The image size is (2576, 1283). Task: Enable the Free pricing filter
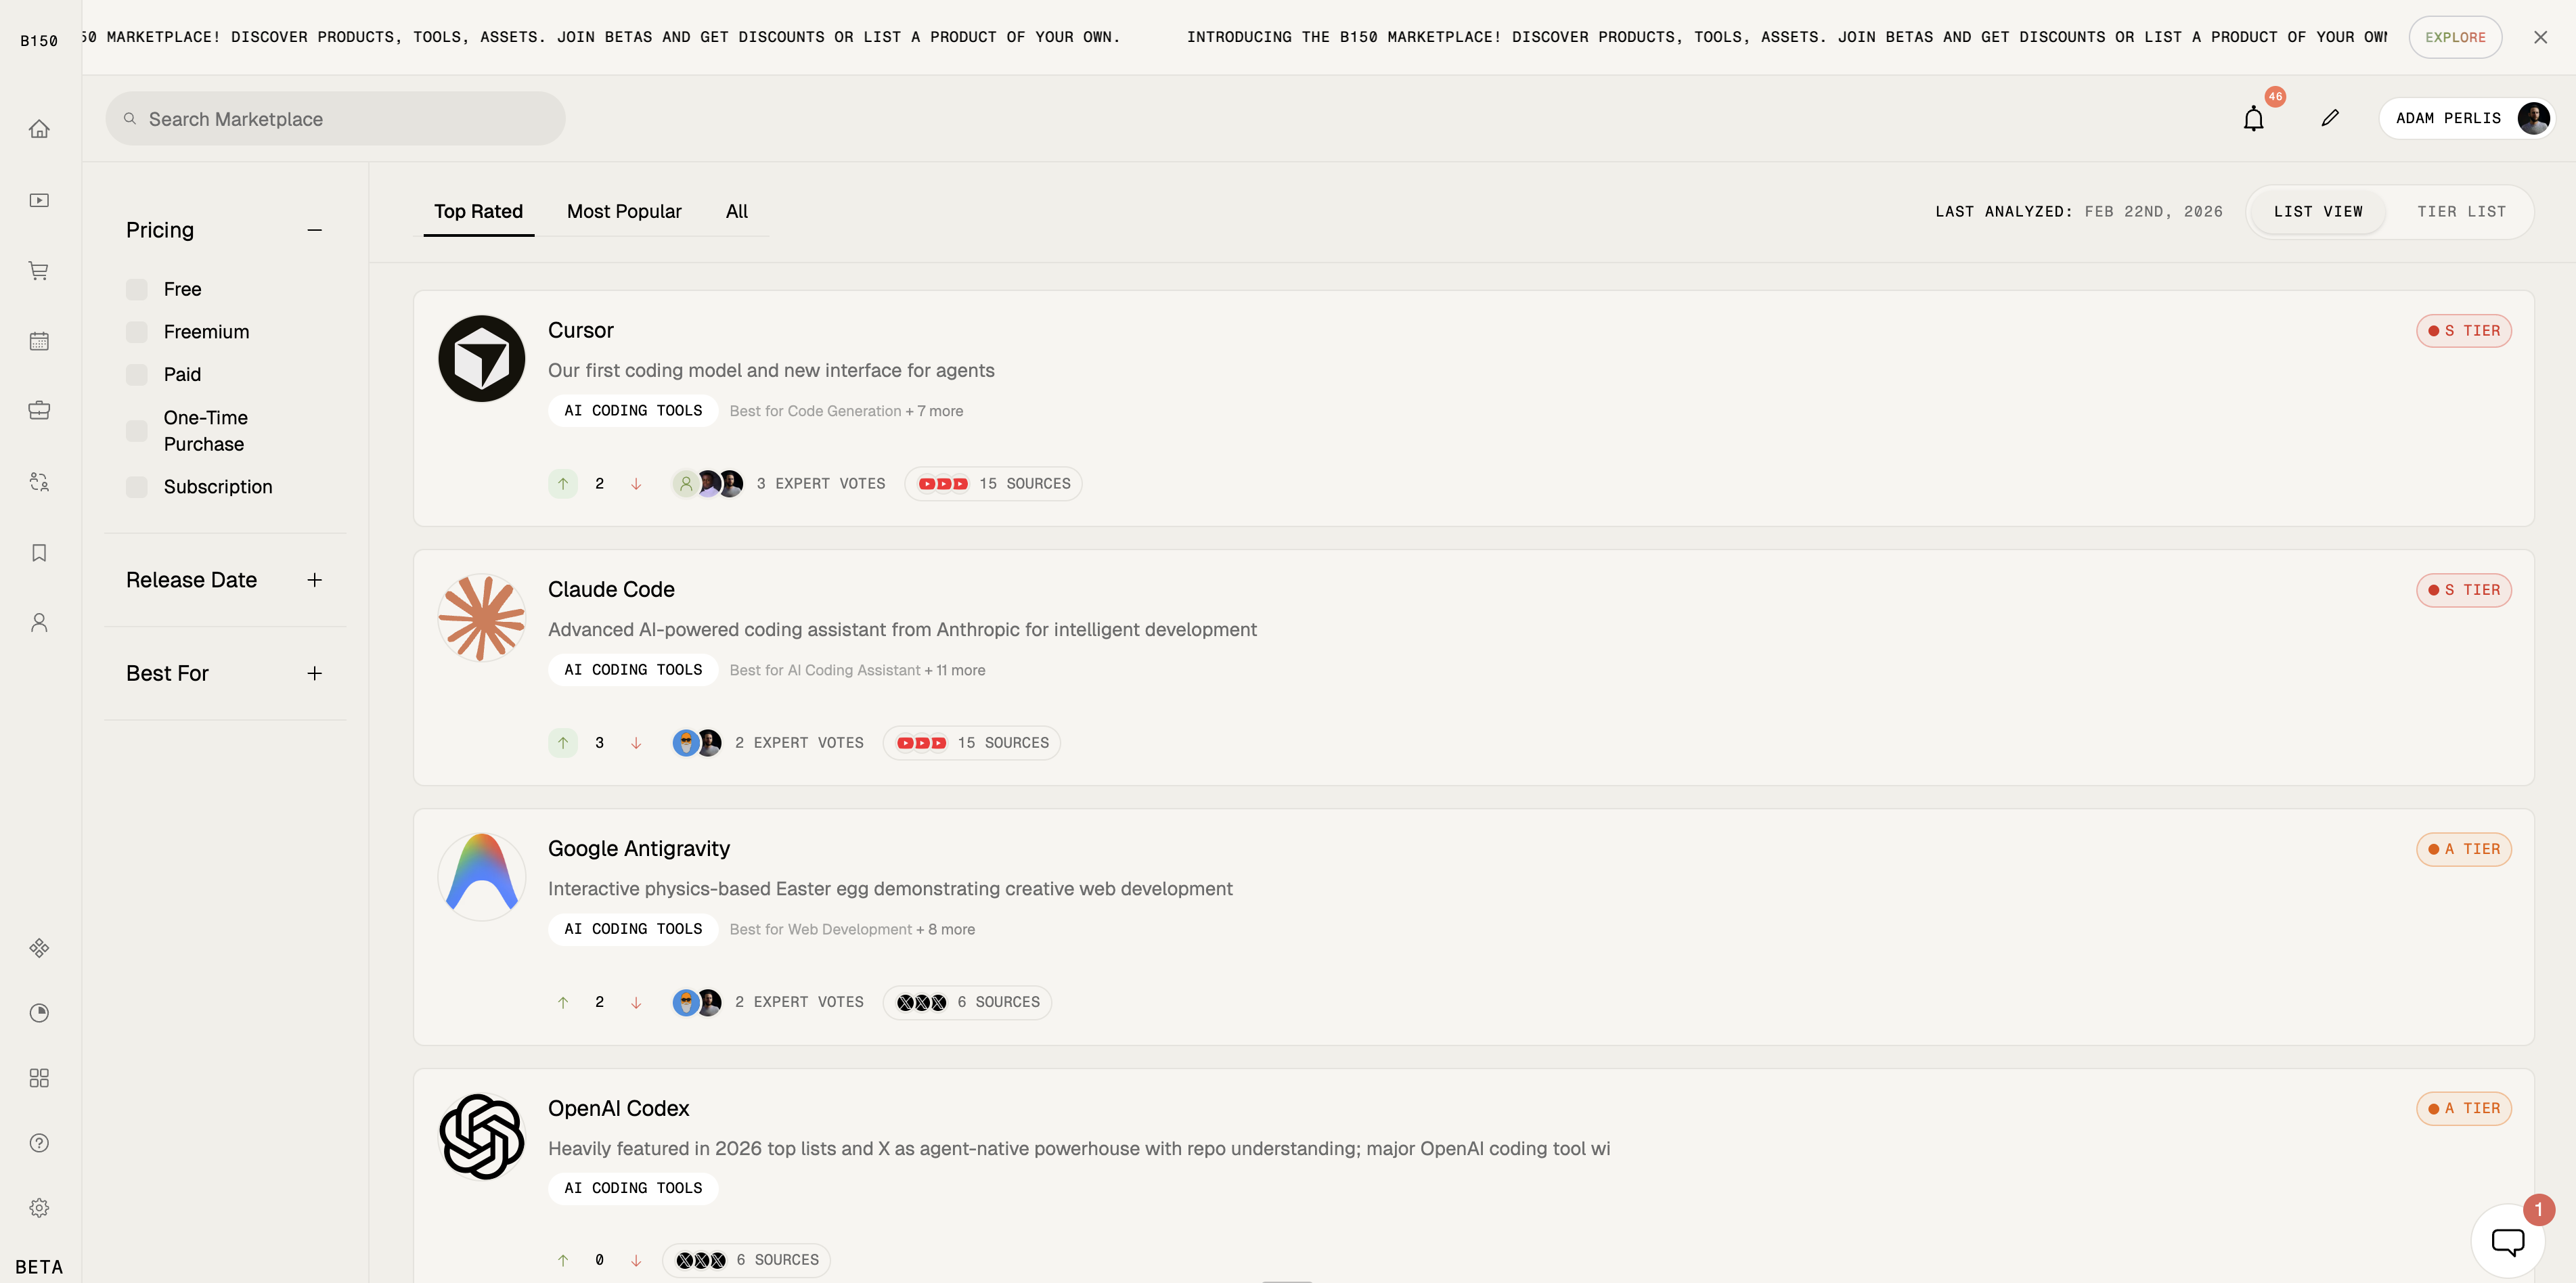point(137,288)
